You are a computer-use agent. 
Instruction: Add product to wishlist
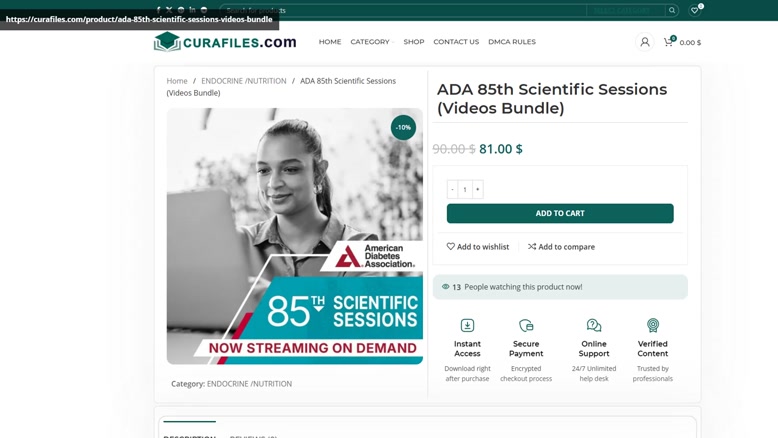tap(477, 247)
